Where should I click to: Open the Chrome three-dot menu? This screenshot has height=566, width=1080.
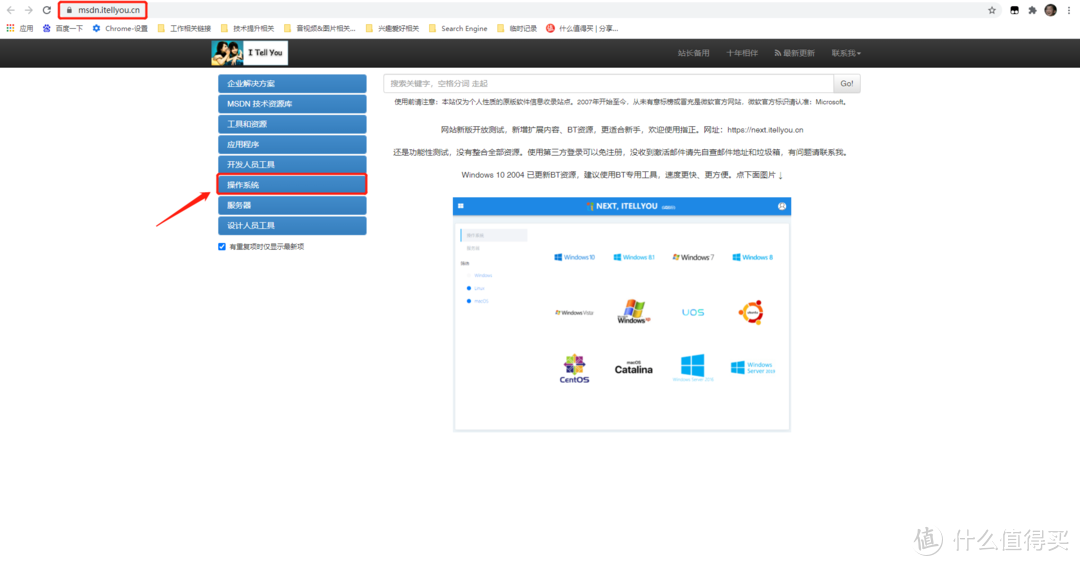click(x=1069, y=10)
